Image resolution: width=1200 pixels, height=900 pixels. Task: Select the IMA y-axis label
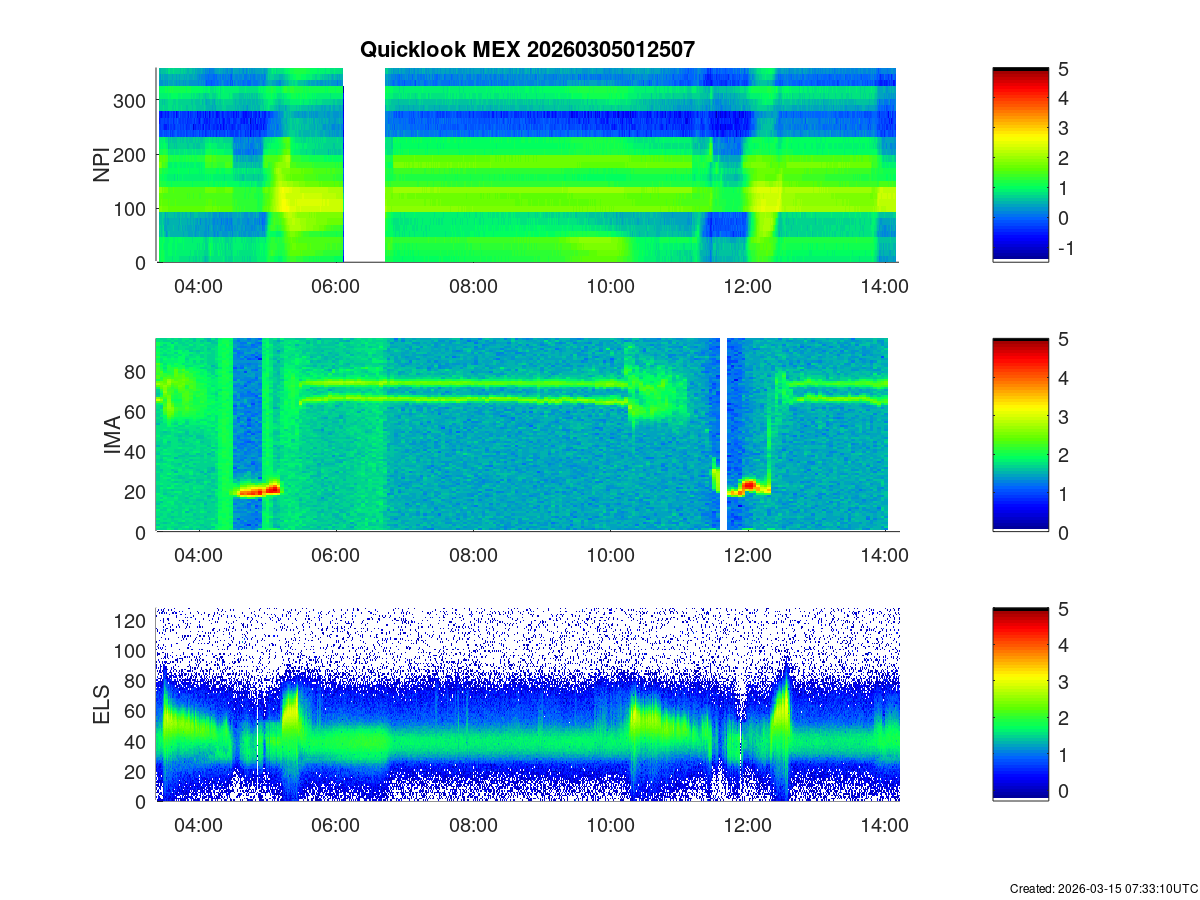[x=112, y=436]
